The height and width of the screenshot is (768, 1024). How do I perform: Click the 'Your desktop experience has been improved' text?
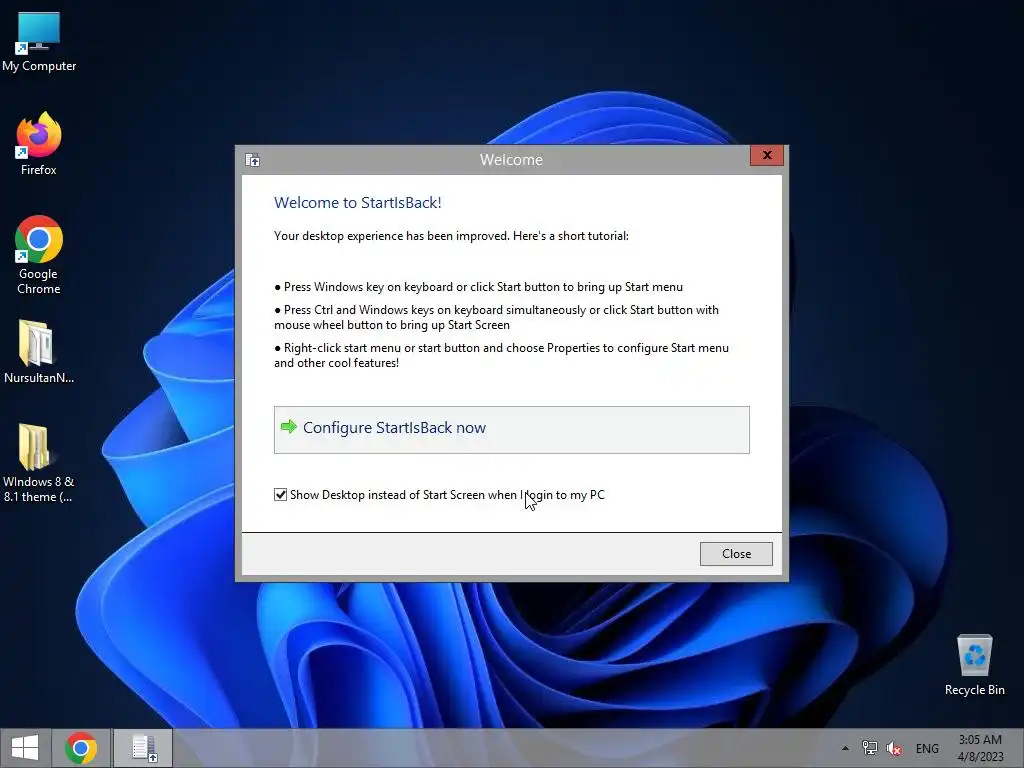point(451,236)
